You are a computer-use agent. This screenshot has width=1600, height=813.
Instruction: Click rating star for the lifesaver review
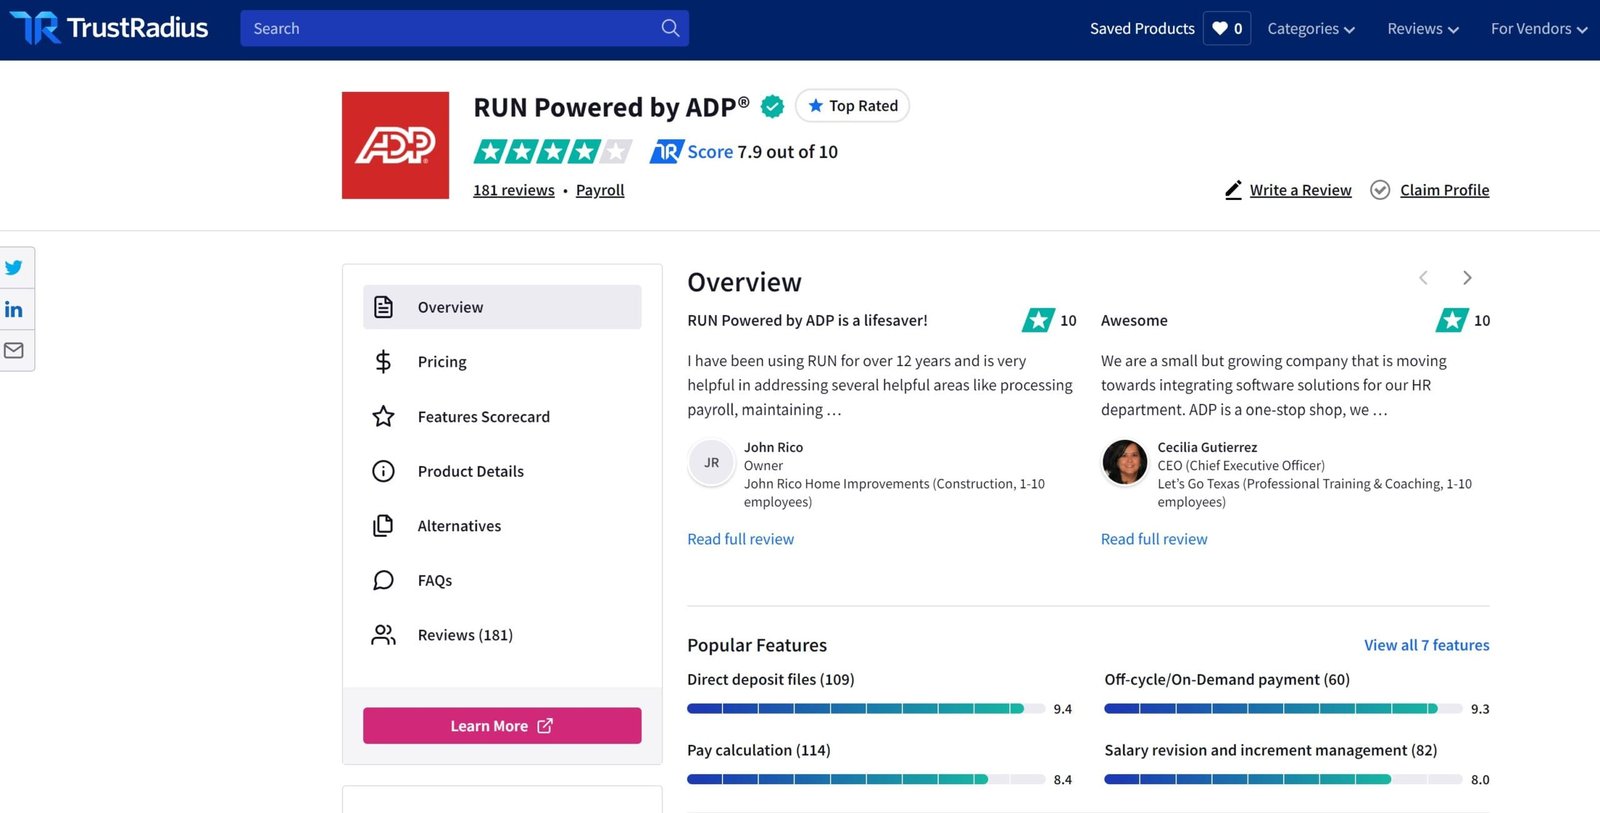click(1038, 320)
